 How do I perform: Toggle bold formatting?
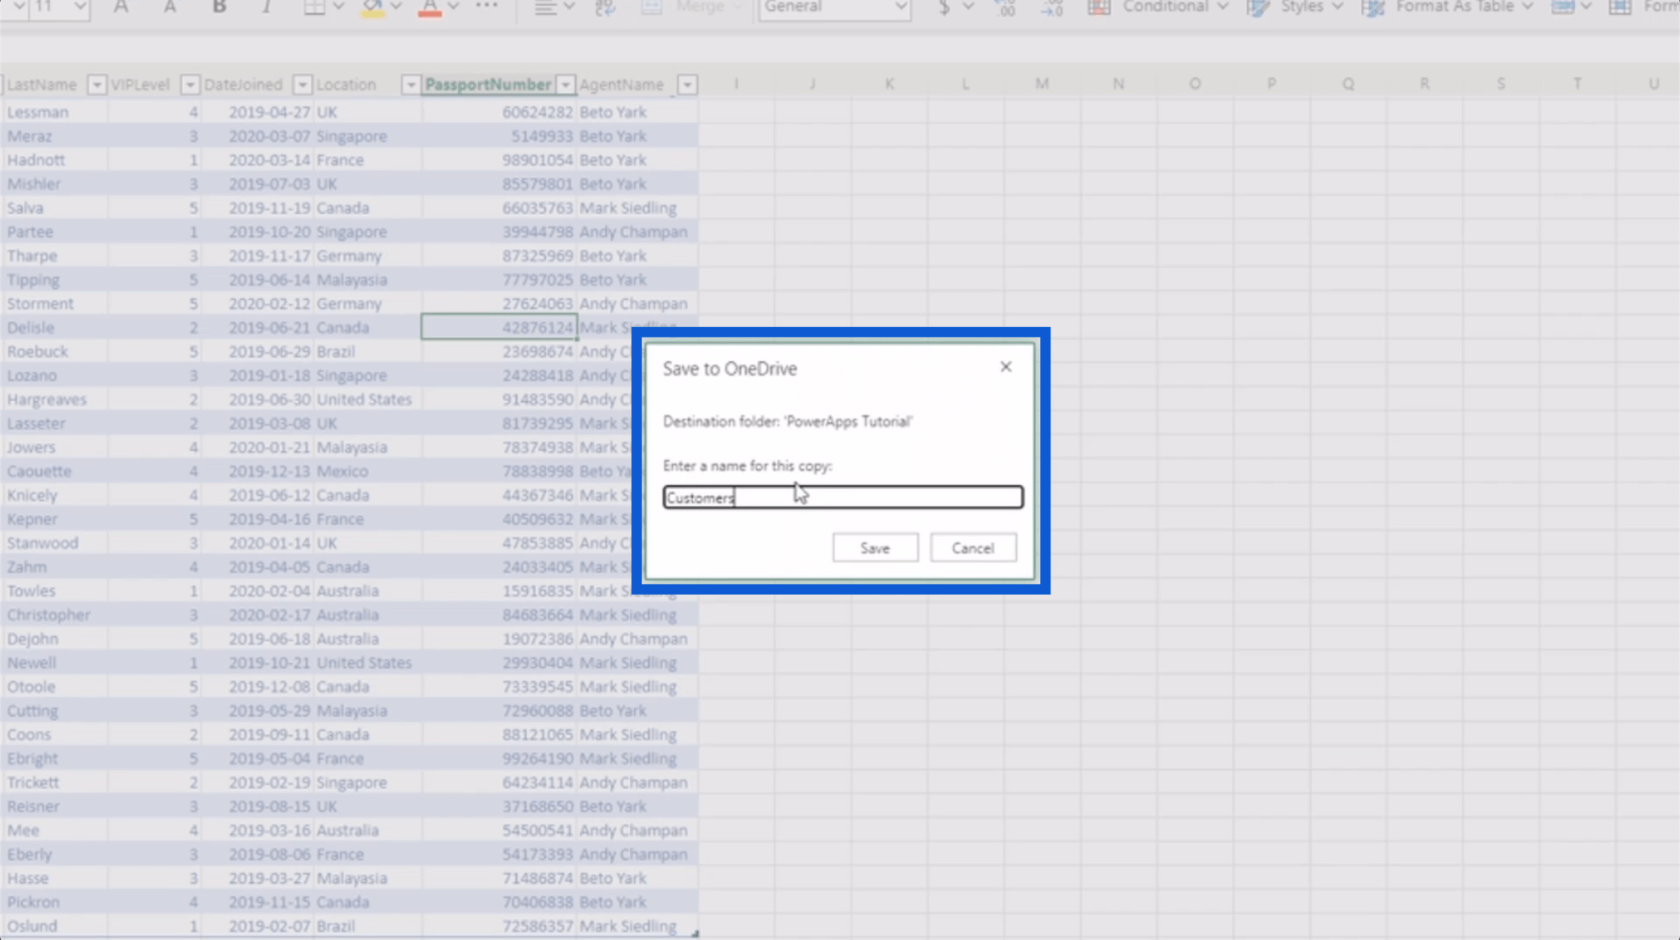click(x=219, y=7)
